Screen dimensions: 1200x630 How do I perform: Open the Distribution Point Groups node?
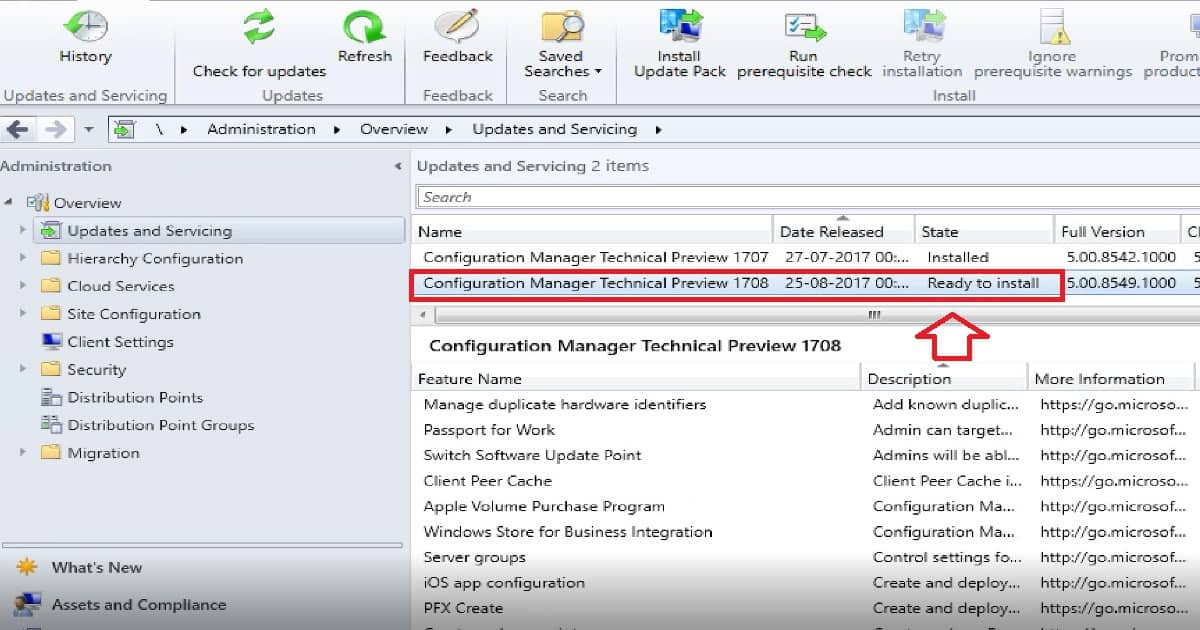click(161, 425)
